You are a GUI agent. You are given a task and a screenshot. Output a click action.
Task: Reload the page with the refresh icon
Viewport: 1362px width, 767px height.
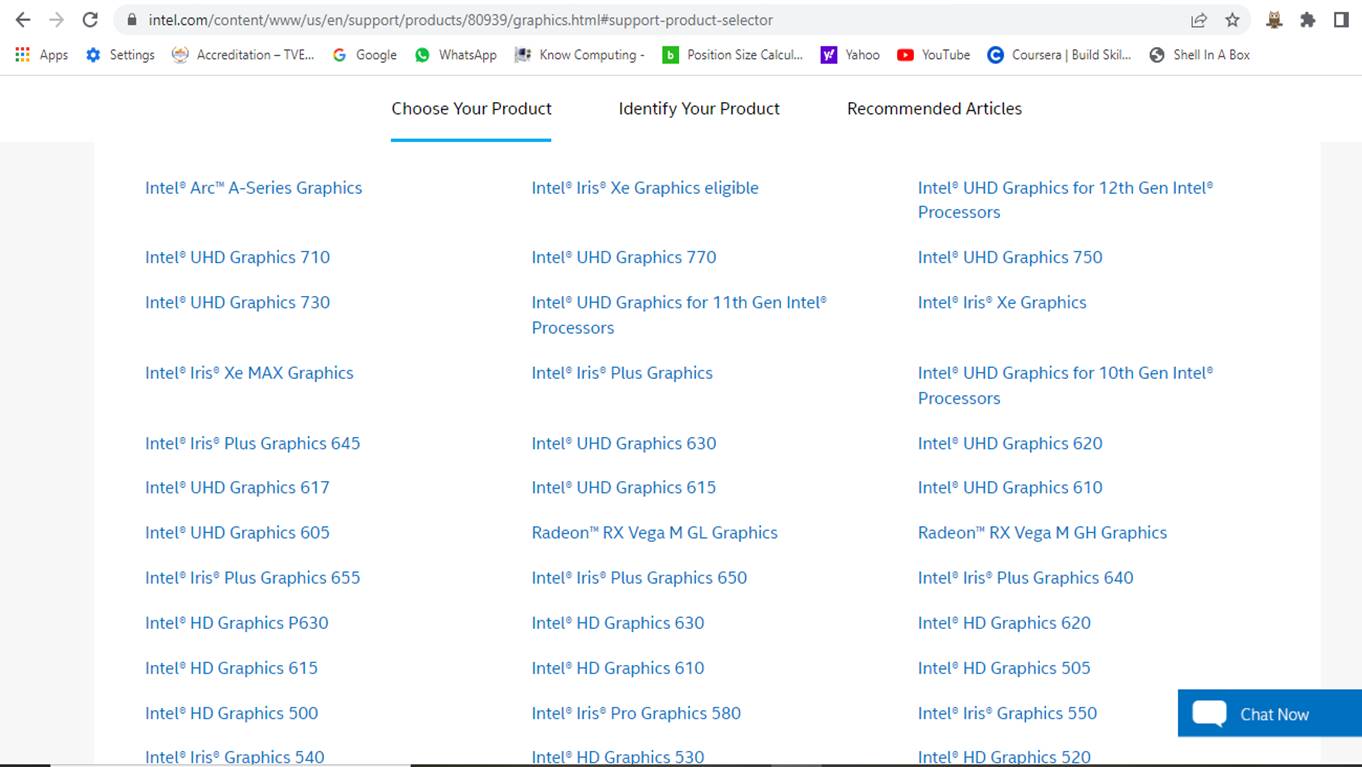point(90,20)
